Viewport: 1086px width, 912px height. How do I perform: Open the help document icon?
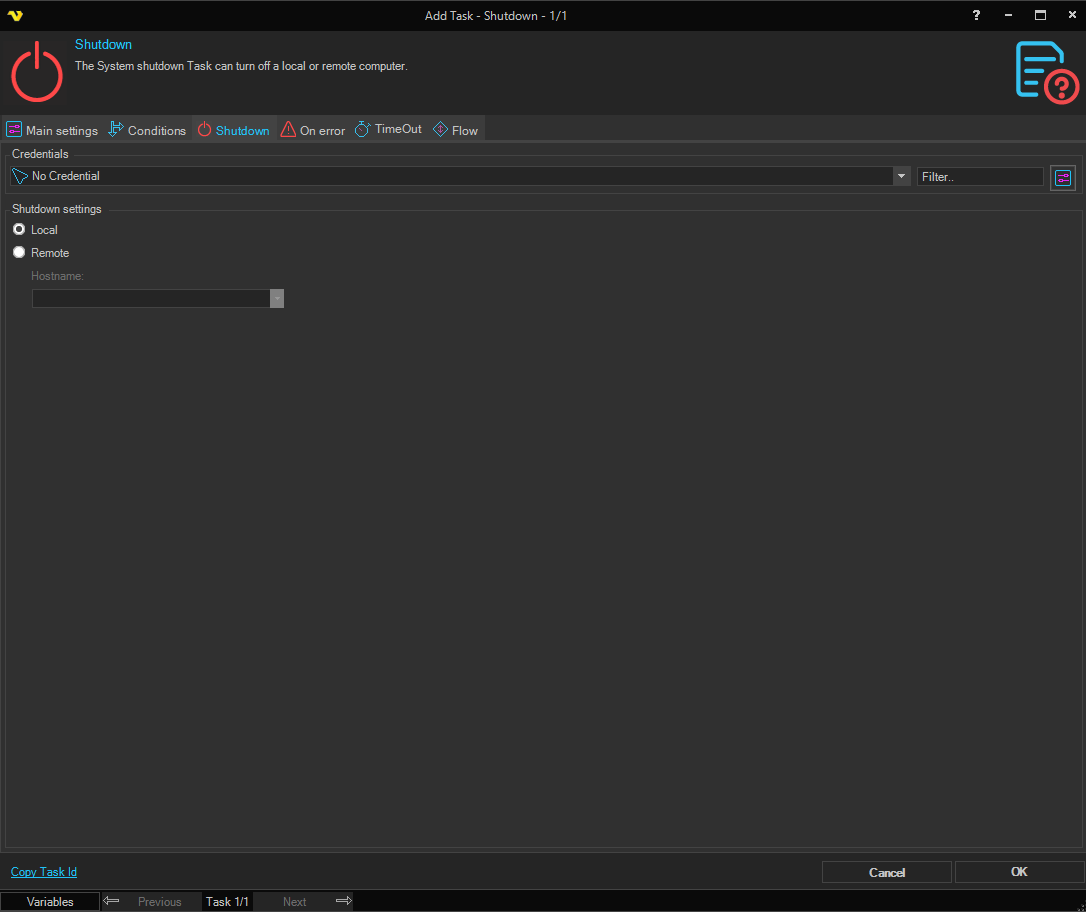[1046, 71]
